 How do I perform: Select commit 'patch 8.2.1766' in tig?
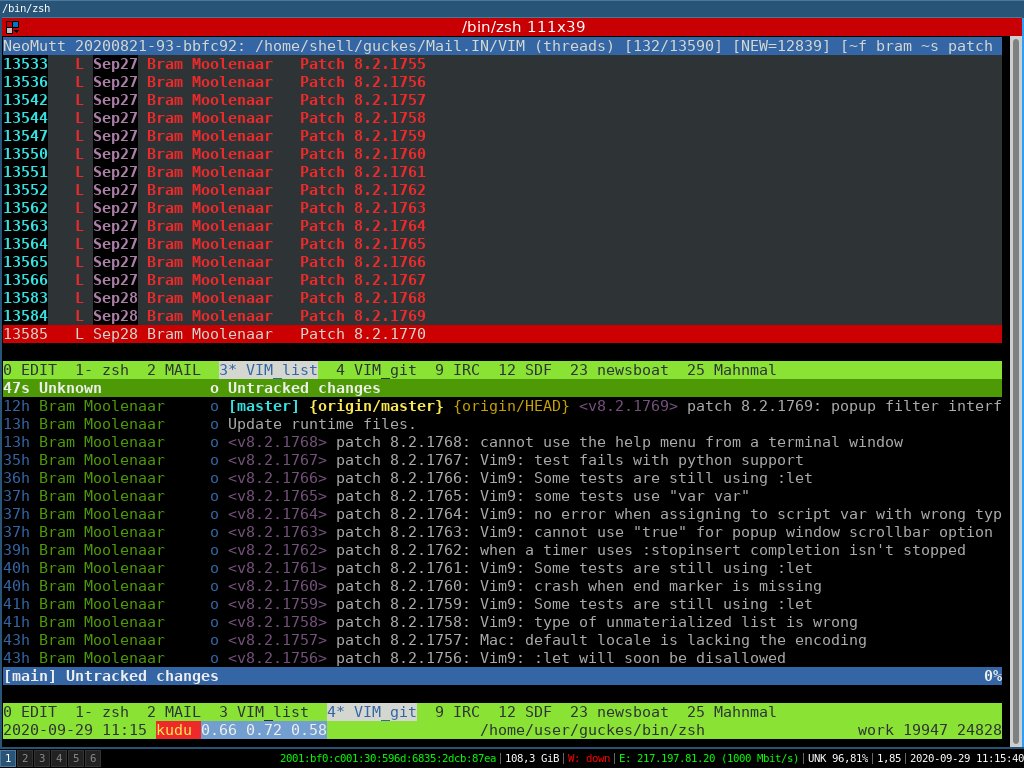point(502,478)
